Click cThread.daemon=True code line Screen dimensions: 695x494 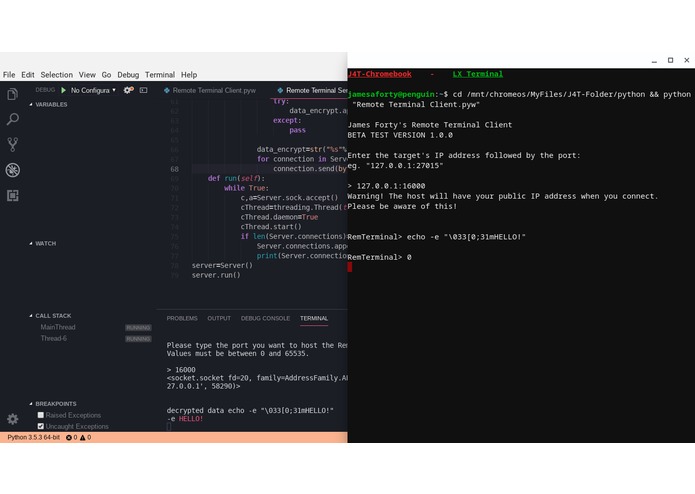pos(279,217)
